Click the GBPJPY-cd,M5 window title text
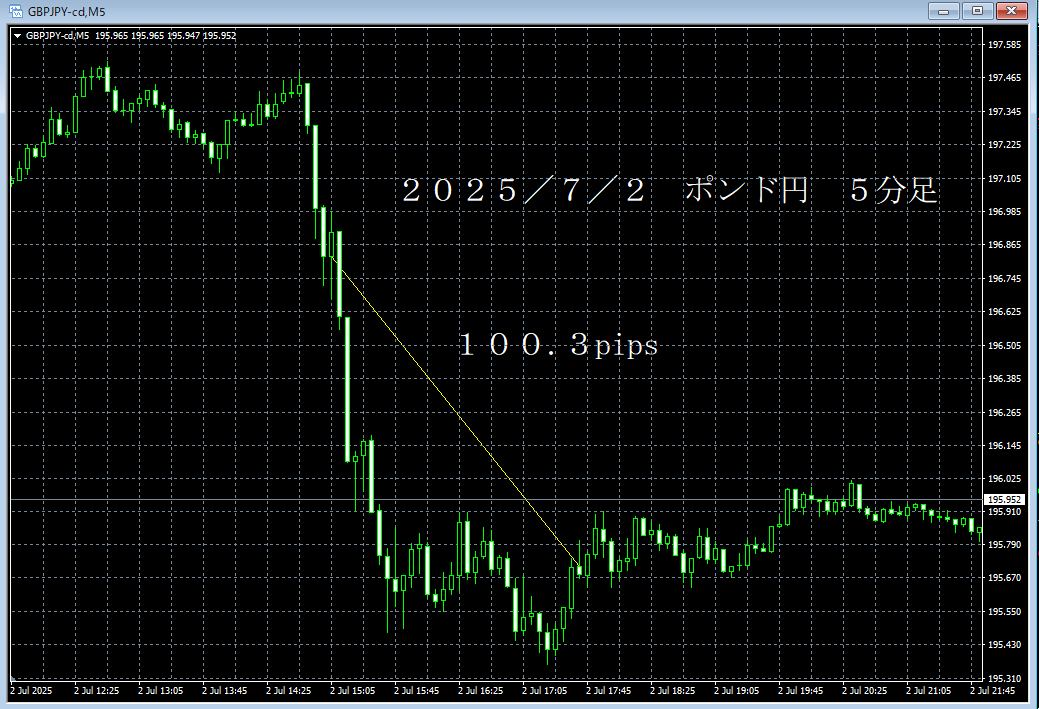This screenshot has height=709, width=1039. (x=66, y=12)
